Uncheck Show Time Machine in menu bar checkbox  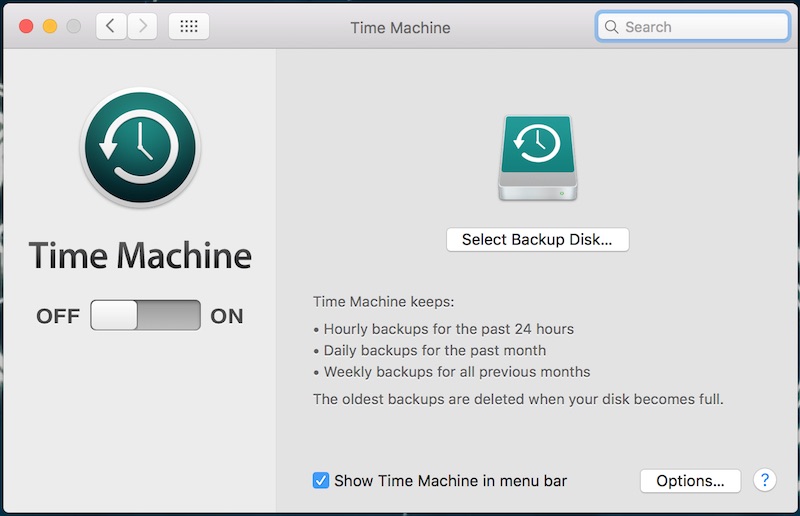320,480
